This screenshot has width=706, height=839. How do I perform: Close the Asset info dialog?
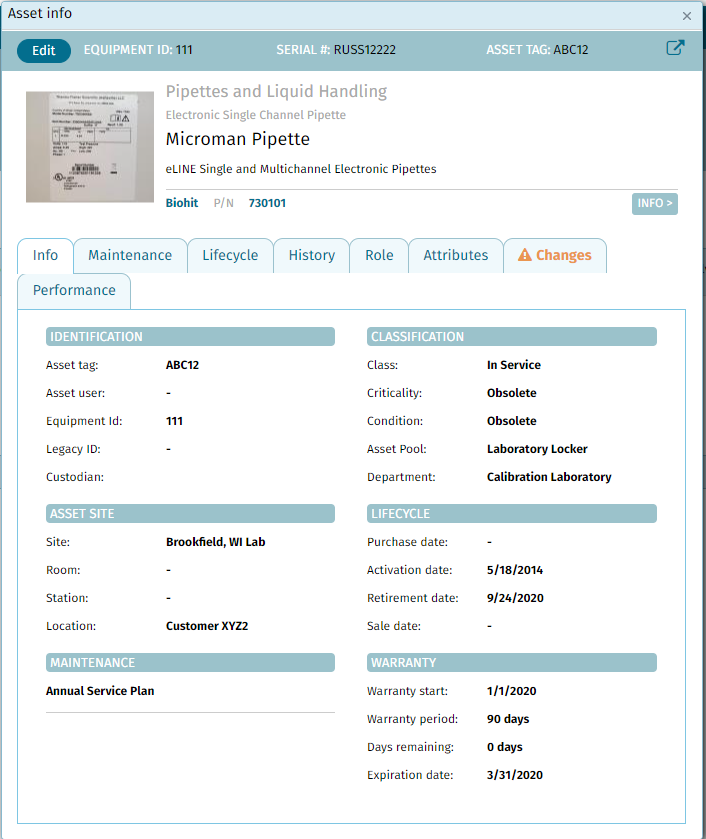coord(687,16)
